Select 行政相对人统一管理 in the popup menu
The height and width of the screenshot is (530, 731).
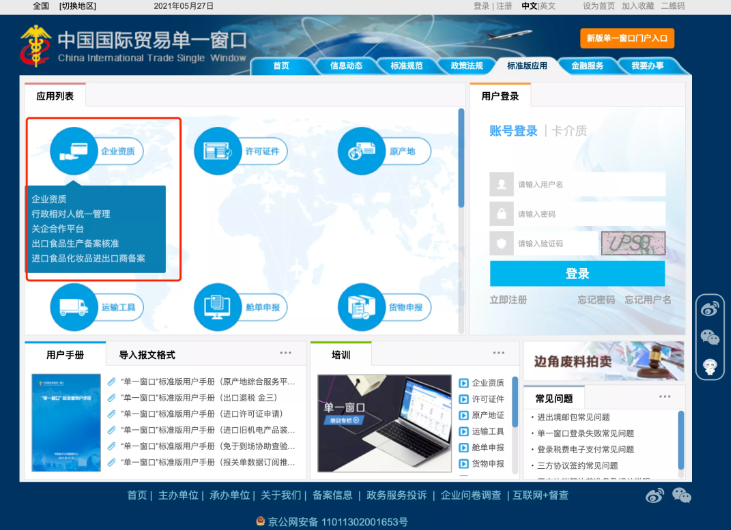(71, 214)
